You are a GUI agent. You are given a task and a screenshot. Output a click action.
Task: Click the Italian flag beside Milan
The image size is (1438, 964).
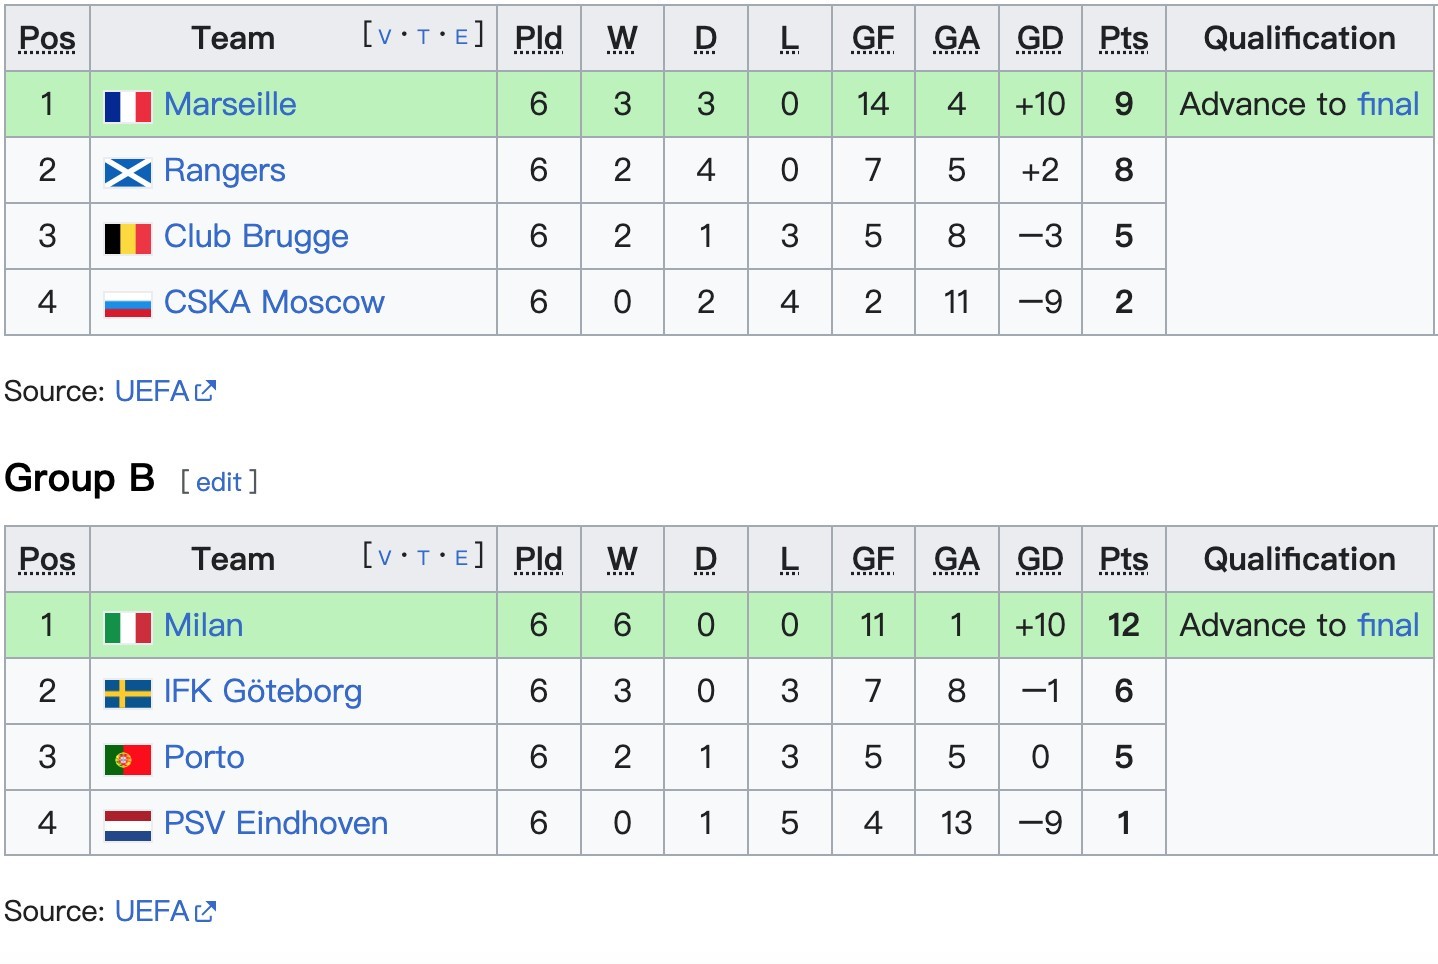tap(128, 627)
